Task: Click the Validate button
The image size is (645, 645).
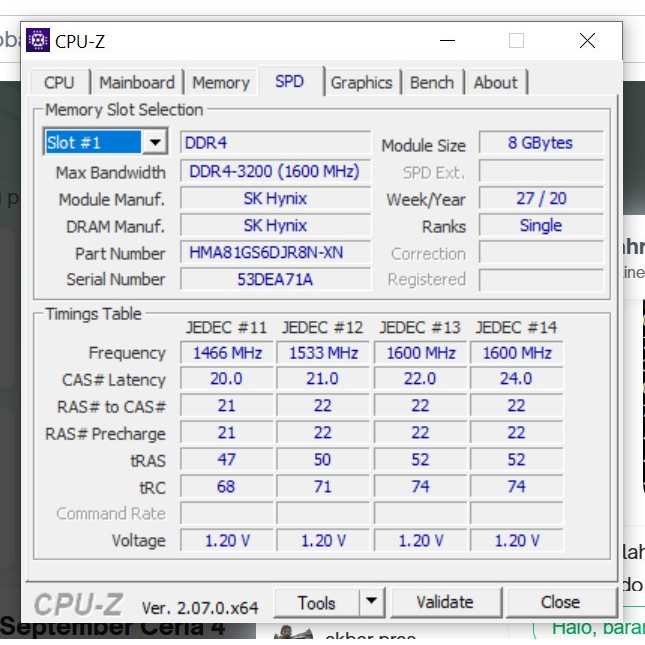Action: [445, 602]
